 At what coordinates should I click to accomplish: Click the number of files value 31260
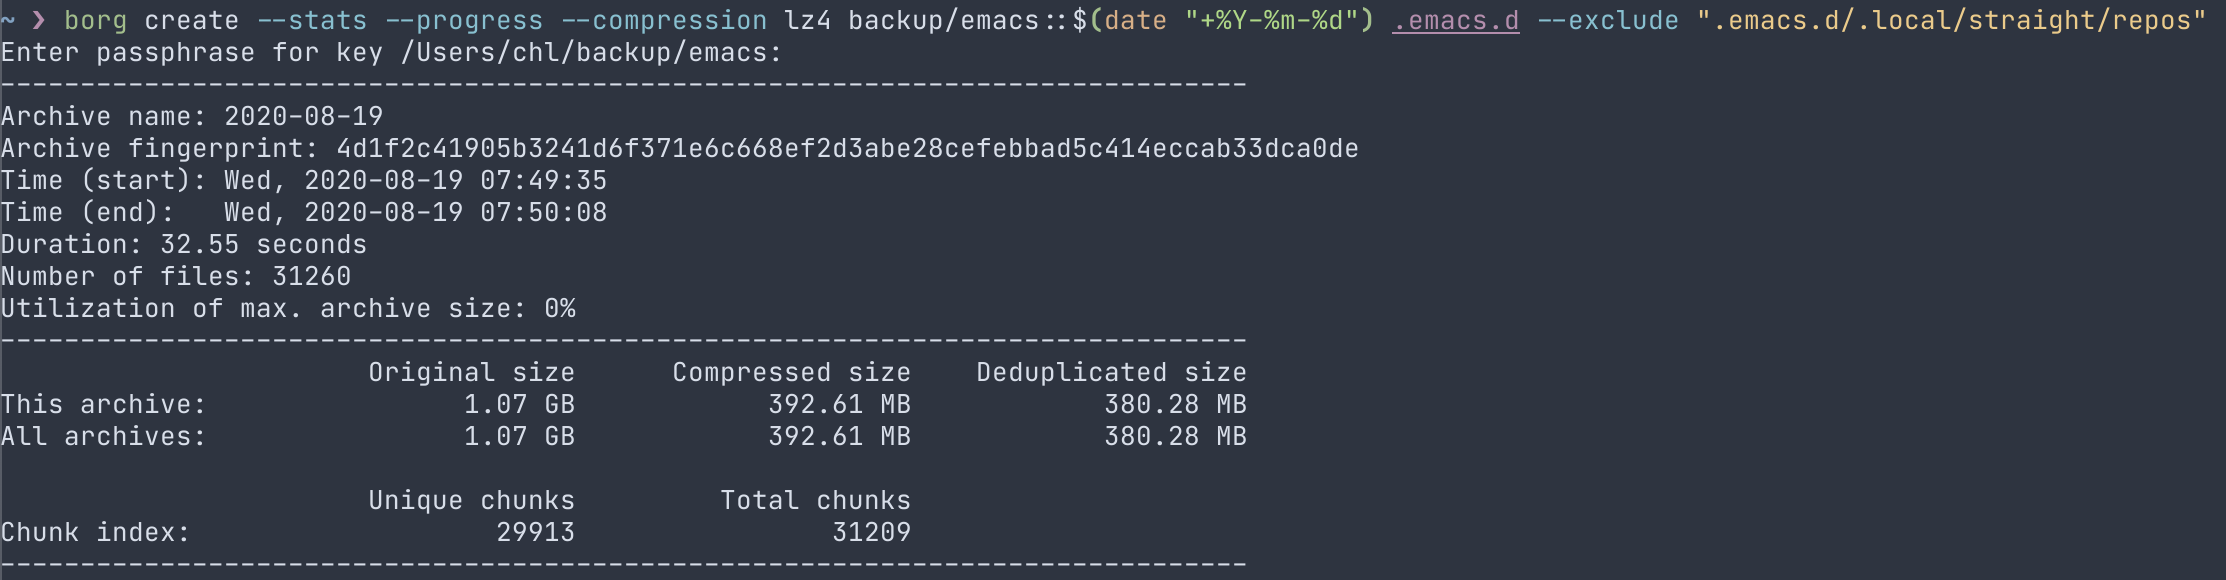coord(311,277)
